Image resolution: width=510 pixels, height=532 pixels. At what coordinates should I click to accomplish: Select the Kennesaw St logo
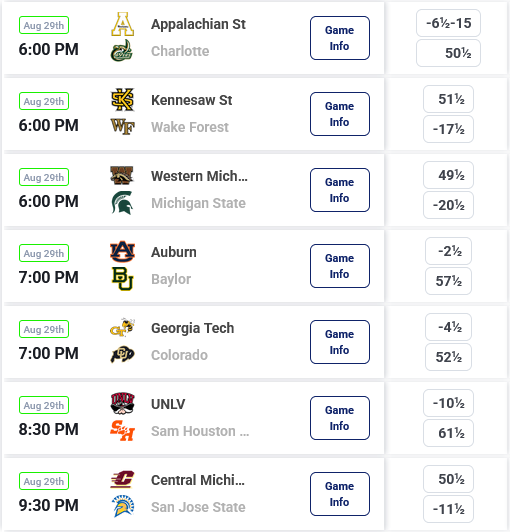click(x=122, y=100)
